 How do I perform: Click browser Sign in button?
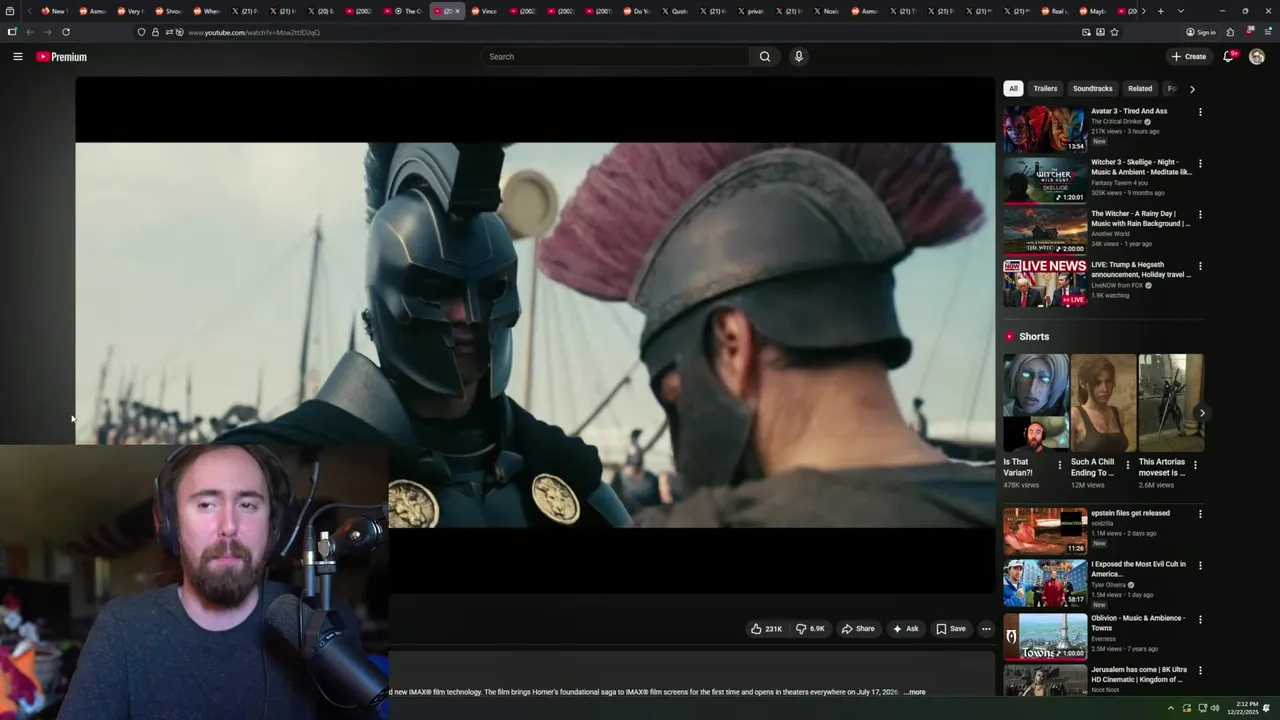[x=1201, y=32]
